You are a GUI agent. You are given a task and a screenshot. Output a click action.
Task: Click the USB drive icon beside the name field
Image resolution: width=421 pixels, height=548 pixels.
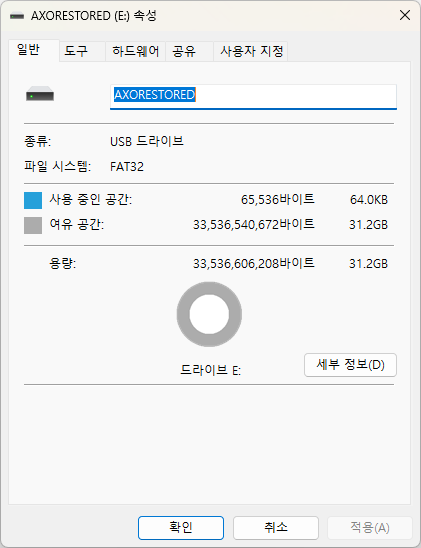[40, 94]
